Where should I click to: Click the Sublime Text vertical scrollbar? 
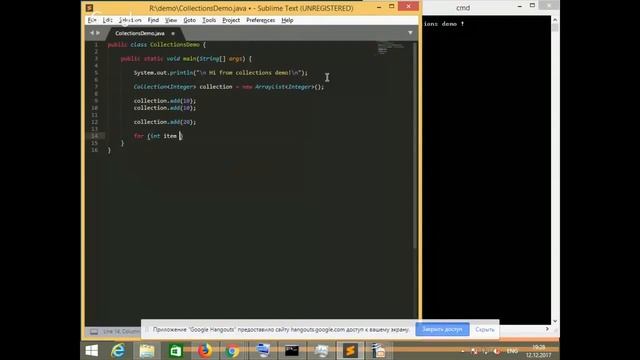(x=415, y=145)
